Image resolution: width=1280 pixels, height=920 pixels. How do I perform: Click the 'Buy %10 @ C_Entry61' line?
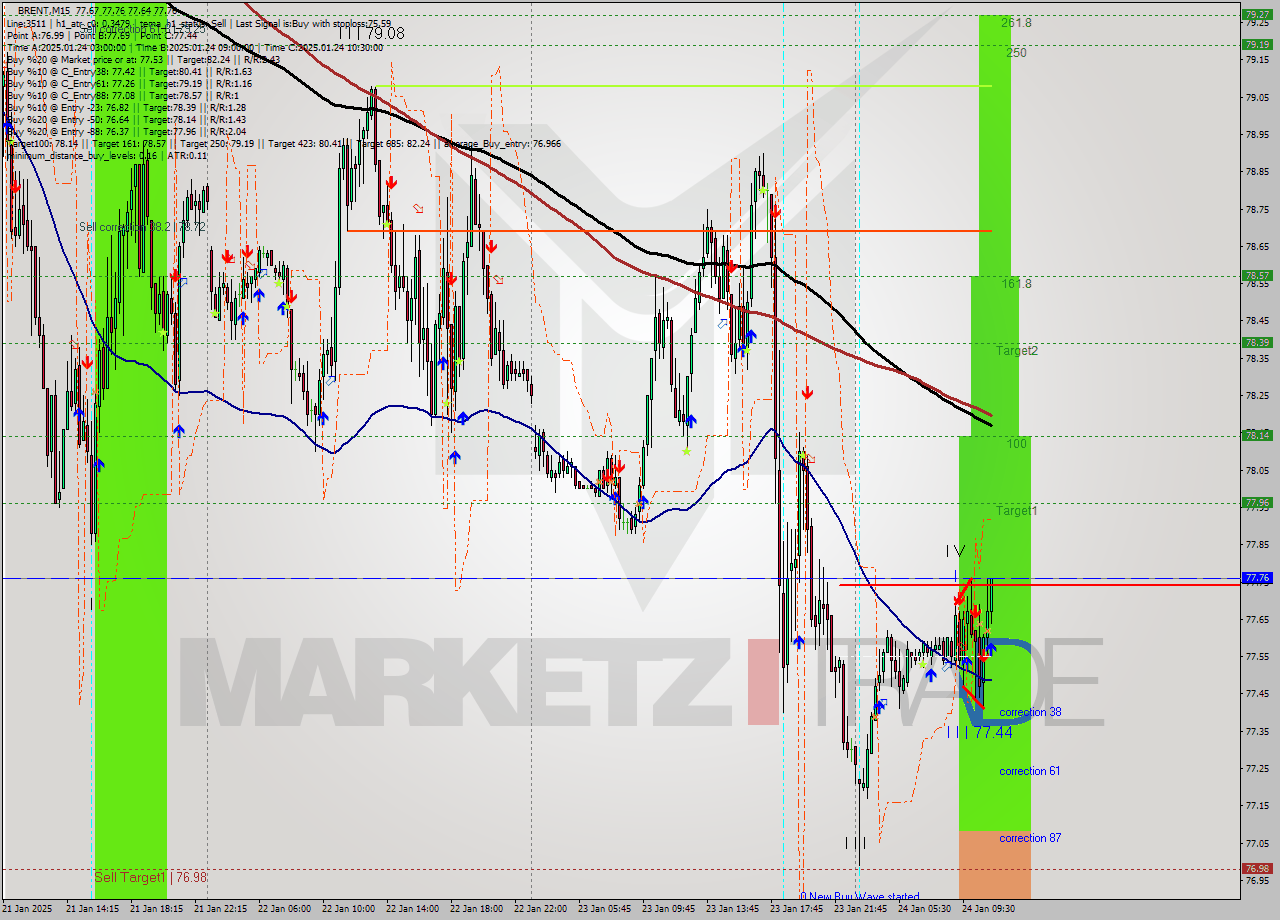pyautogui.click(x=129, y=83)
